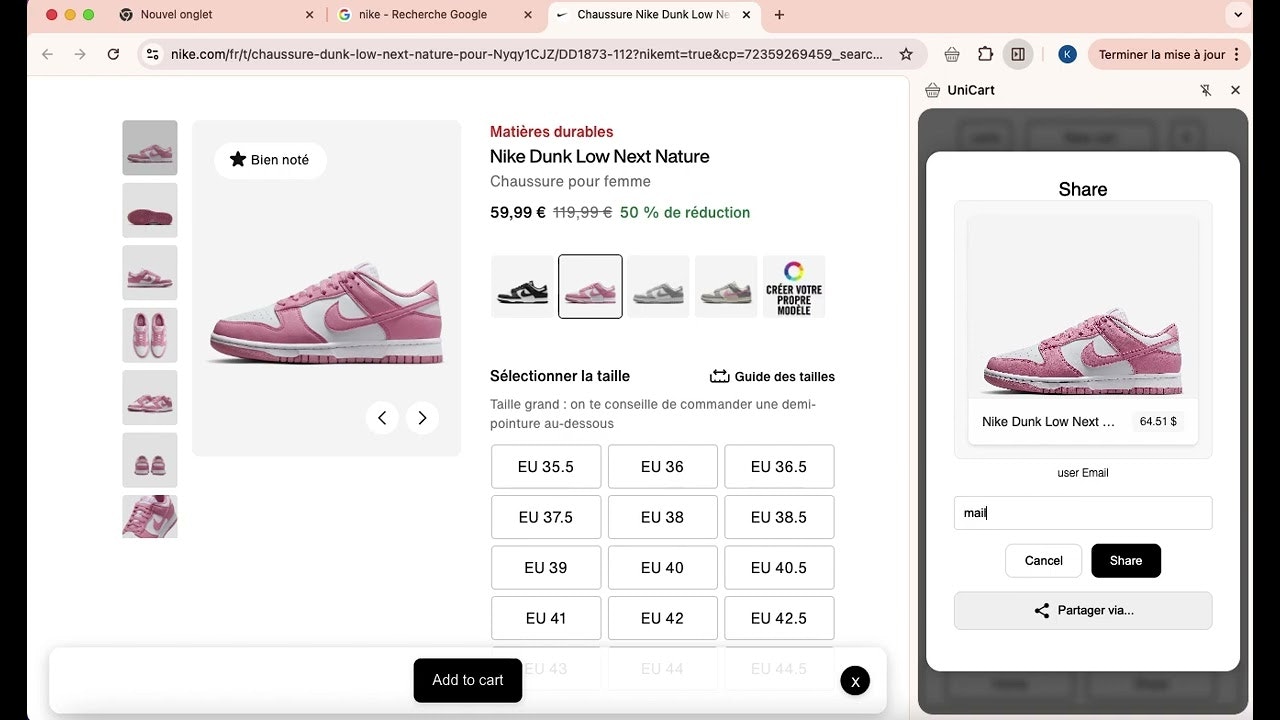
Task: Choose size EU 41
Action: coord(546,618)
